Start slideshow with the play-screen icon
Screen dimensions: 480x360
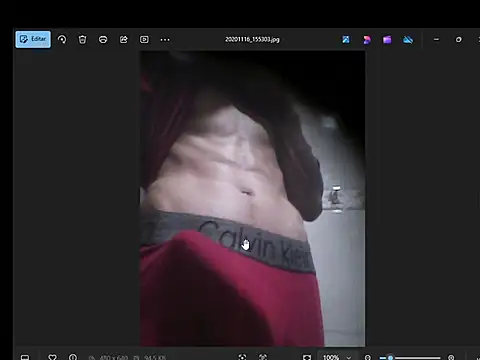tap(144, 40)
